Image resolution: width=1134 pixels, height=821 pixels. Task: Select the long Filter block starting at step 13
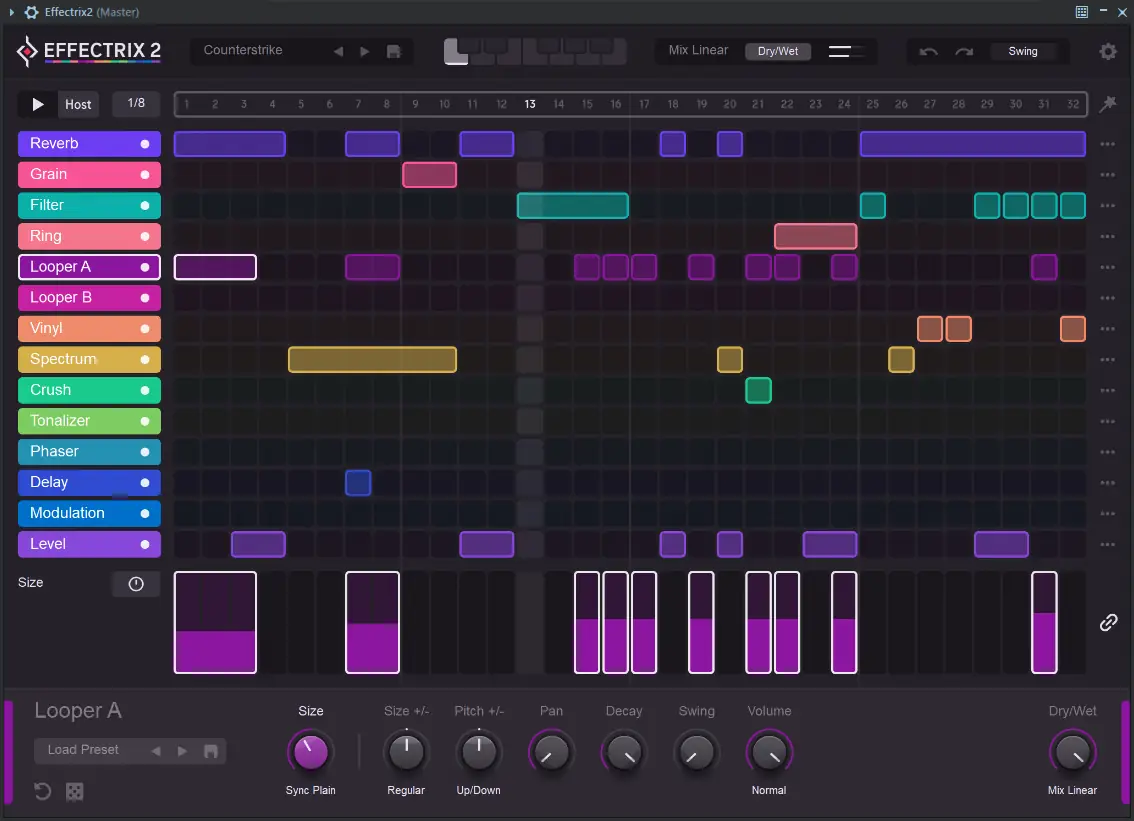point(573,205)
